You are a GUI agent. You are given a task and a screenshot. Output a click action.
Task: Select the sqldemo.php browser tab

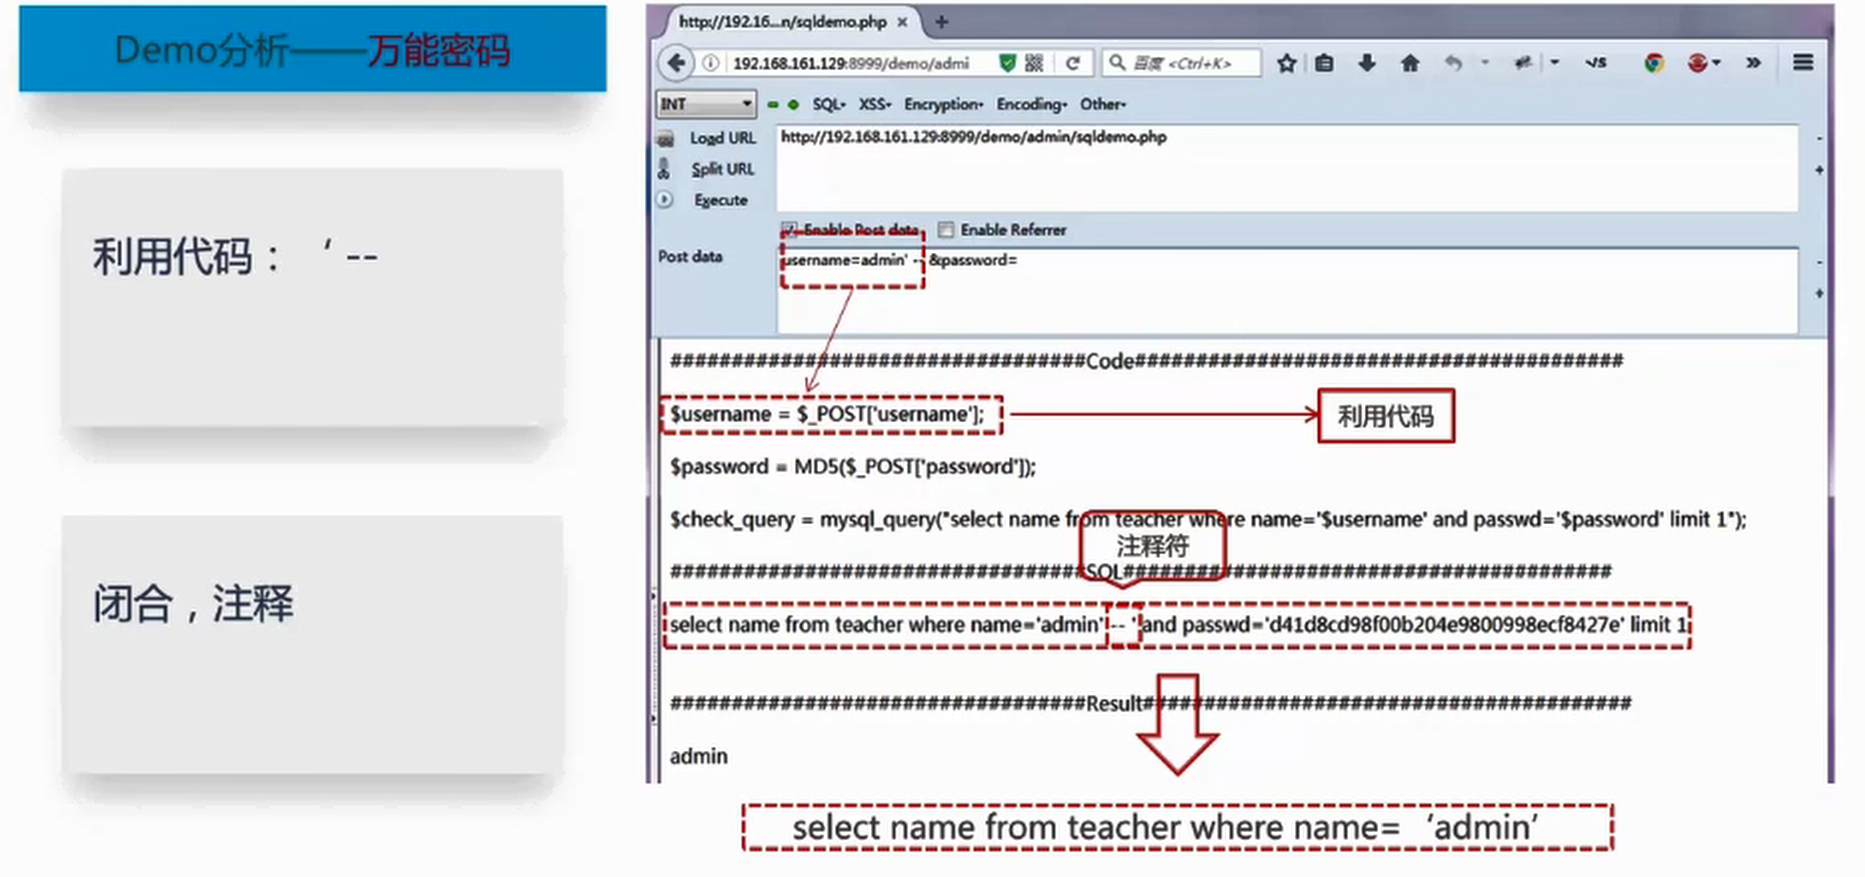[x=782, y=21]
